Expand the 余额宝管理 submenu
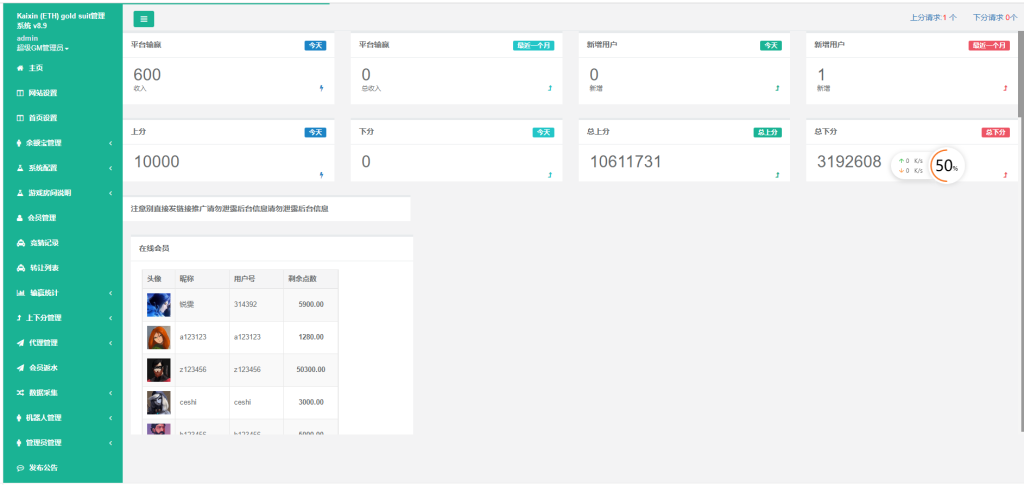Image resolution: width=1024 pixels, height=485 pixels. point(110,143)
